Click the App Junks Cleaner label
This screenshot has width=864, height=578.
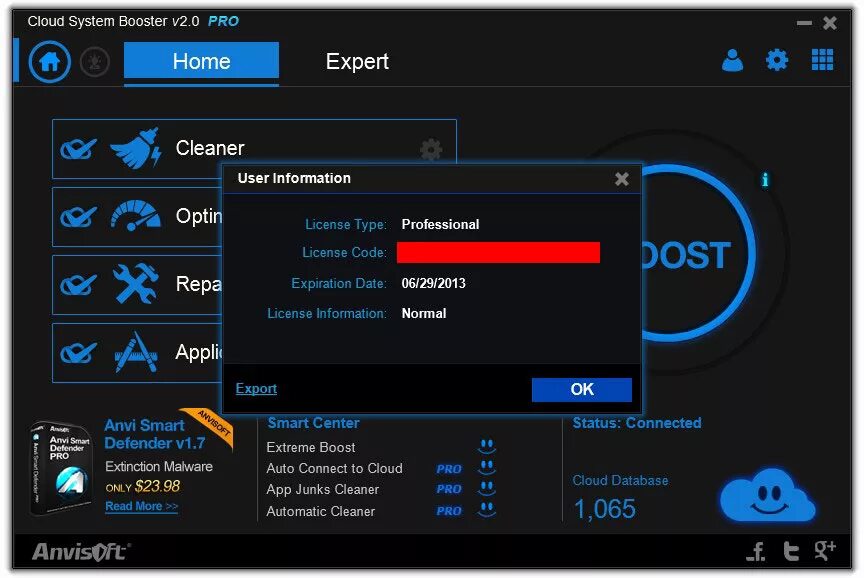click(322, 489)
